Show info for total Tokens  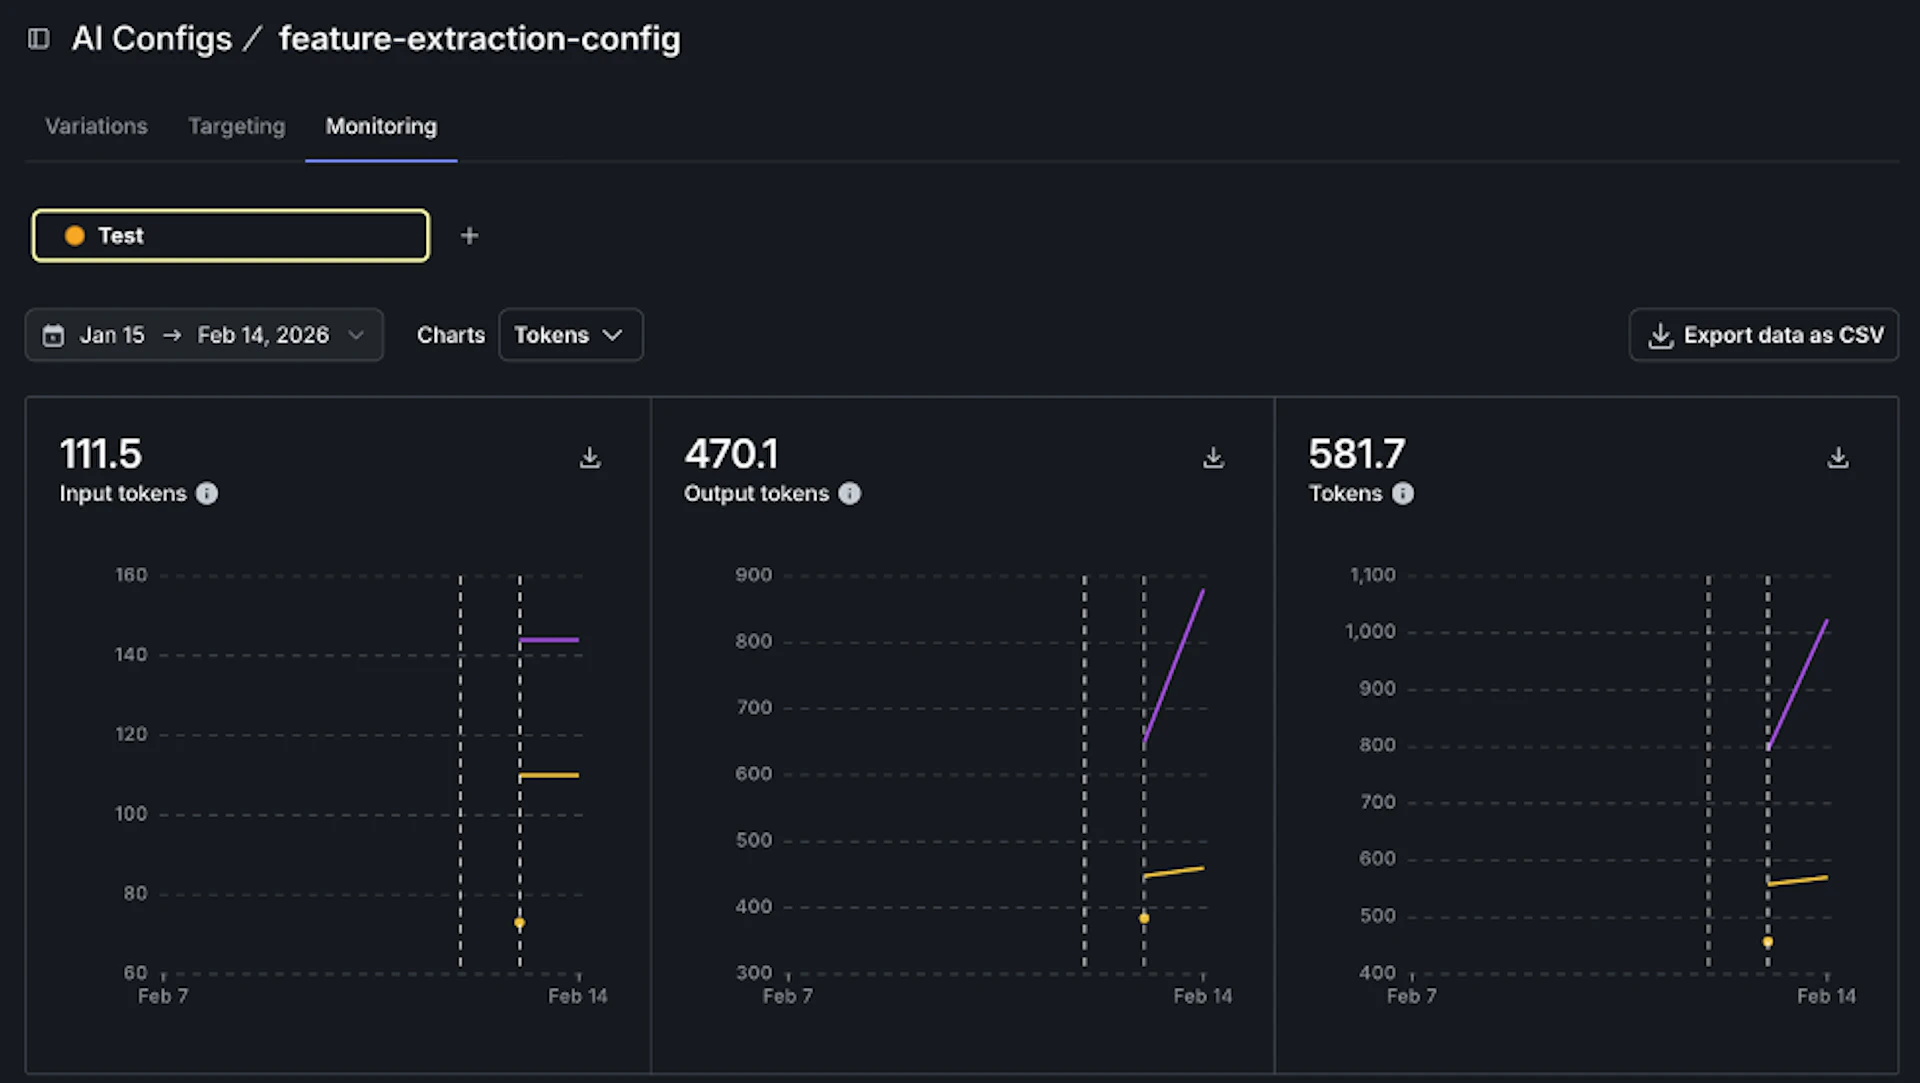[1403, 494]
